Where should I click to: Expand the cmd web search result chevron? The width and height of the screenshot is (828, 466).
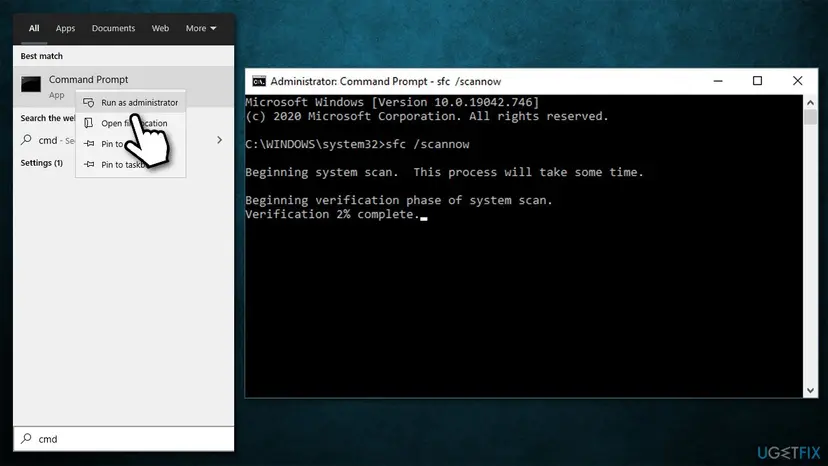point(220,140)
